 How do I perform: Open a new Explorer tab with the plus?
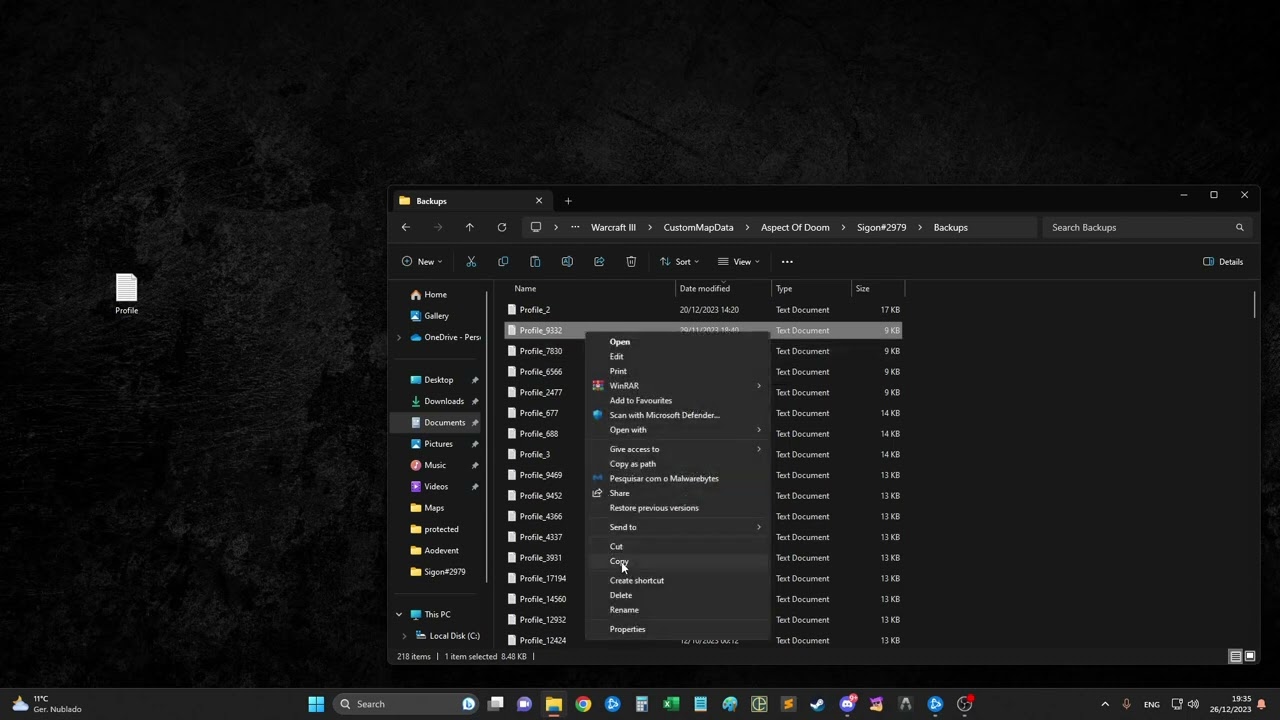[x=568, y=201]
